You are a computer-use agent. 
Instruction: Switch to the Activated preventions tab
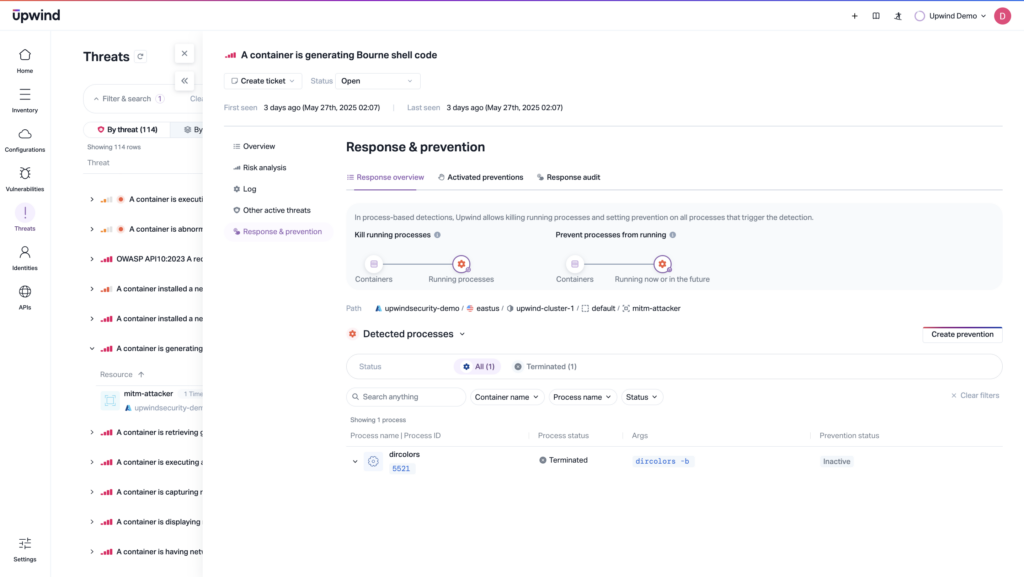pyautogui.click(x=481, y=178)
